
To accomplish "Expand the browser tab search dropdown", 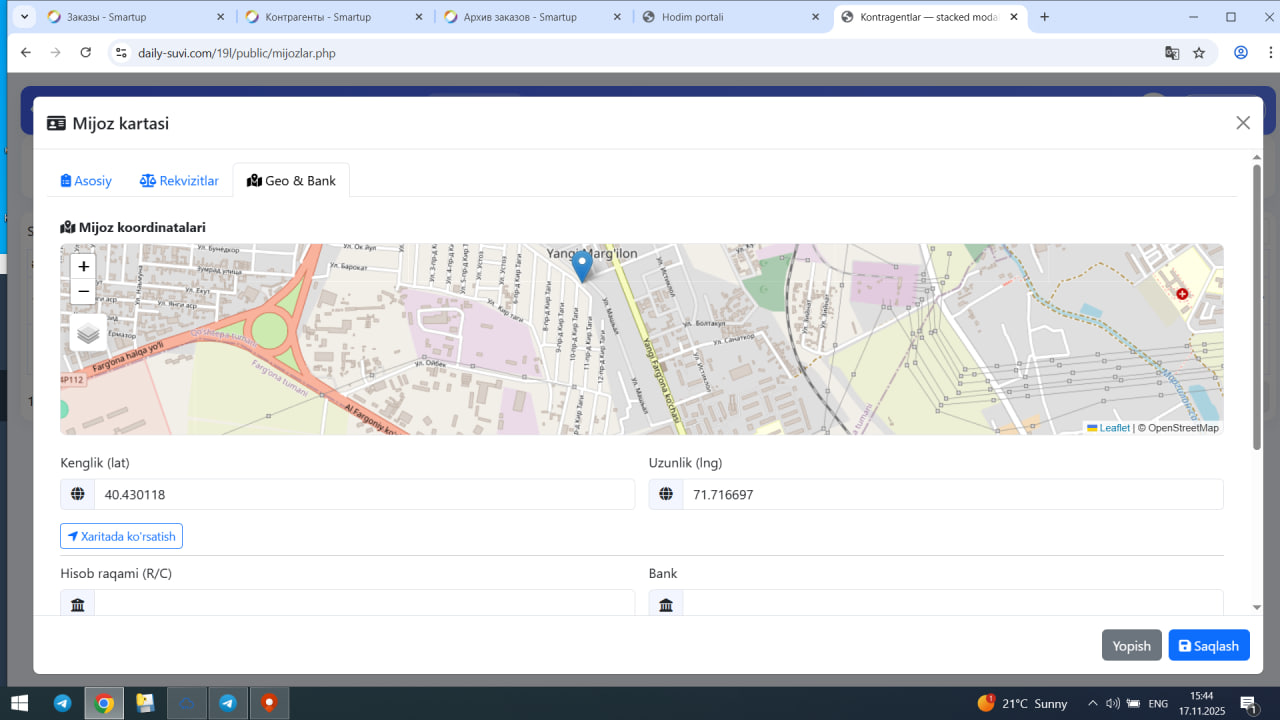I will tap(25, 17).
